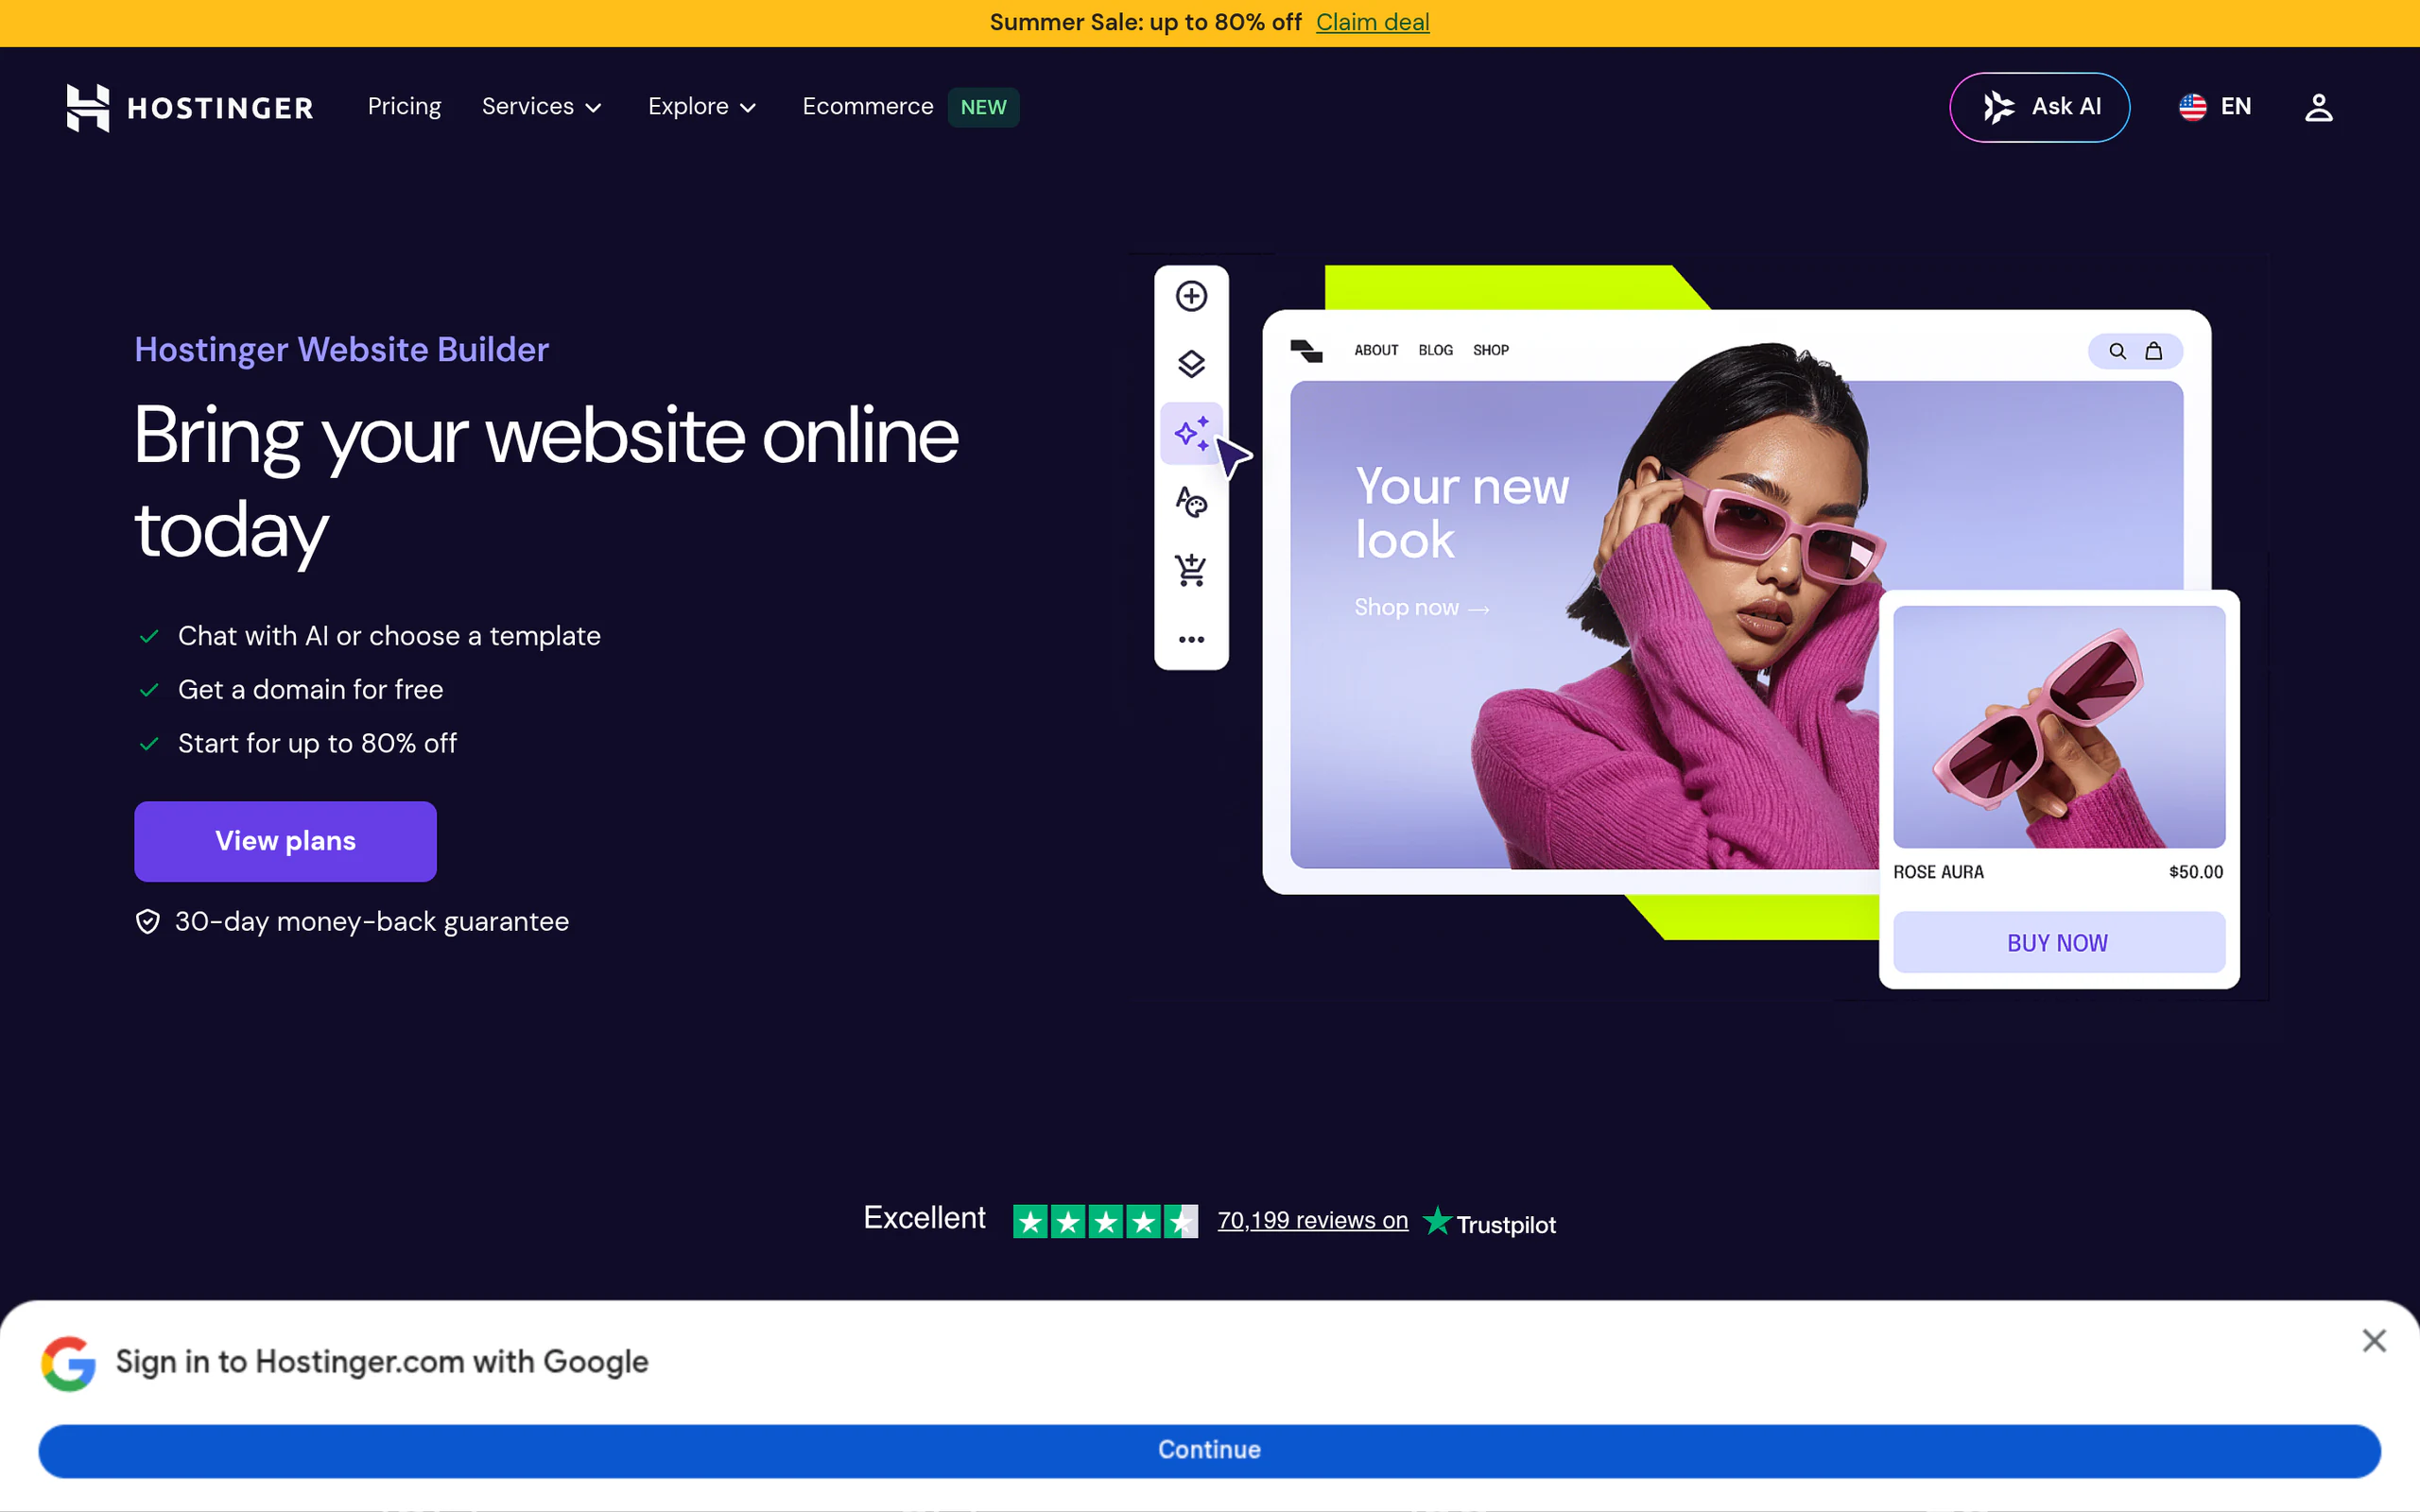Click the search magnifier in preview
Screen dimensions: 2420x1512
click(2117, 351)
